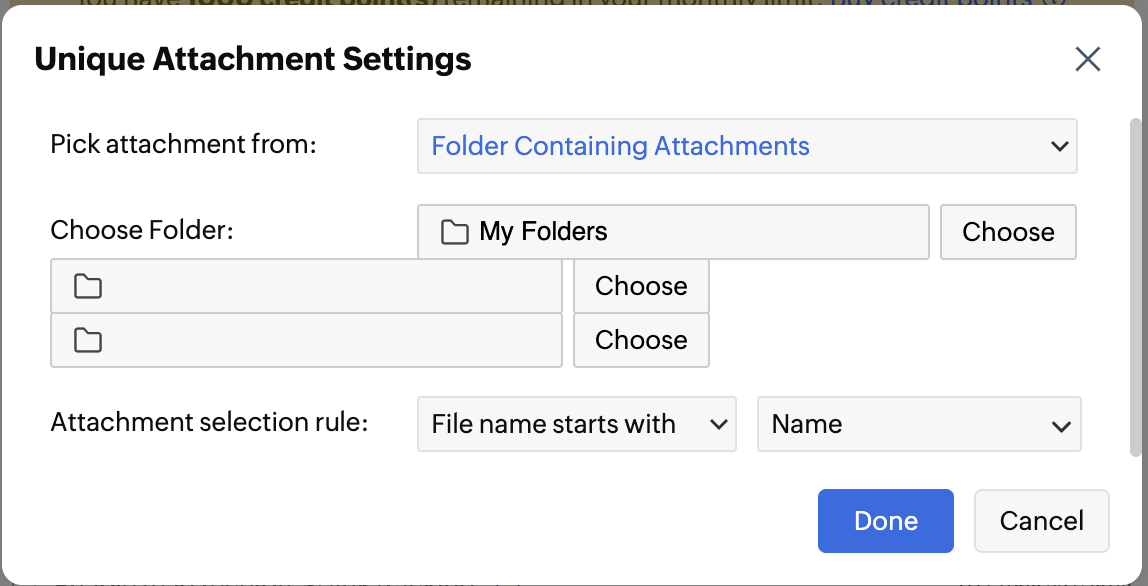The image size is (1148, 586).
Task: Expand the File name starts with dropdown
Action: 576,424
